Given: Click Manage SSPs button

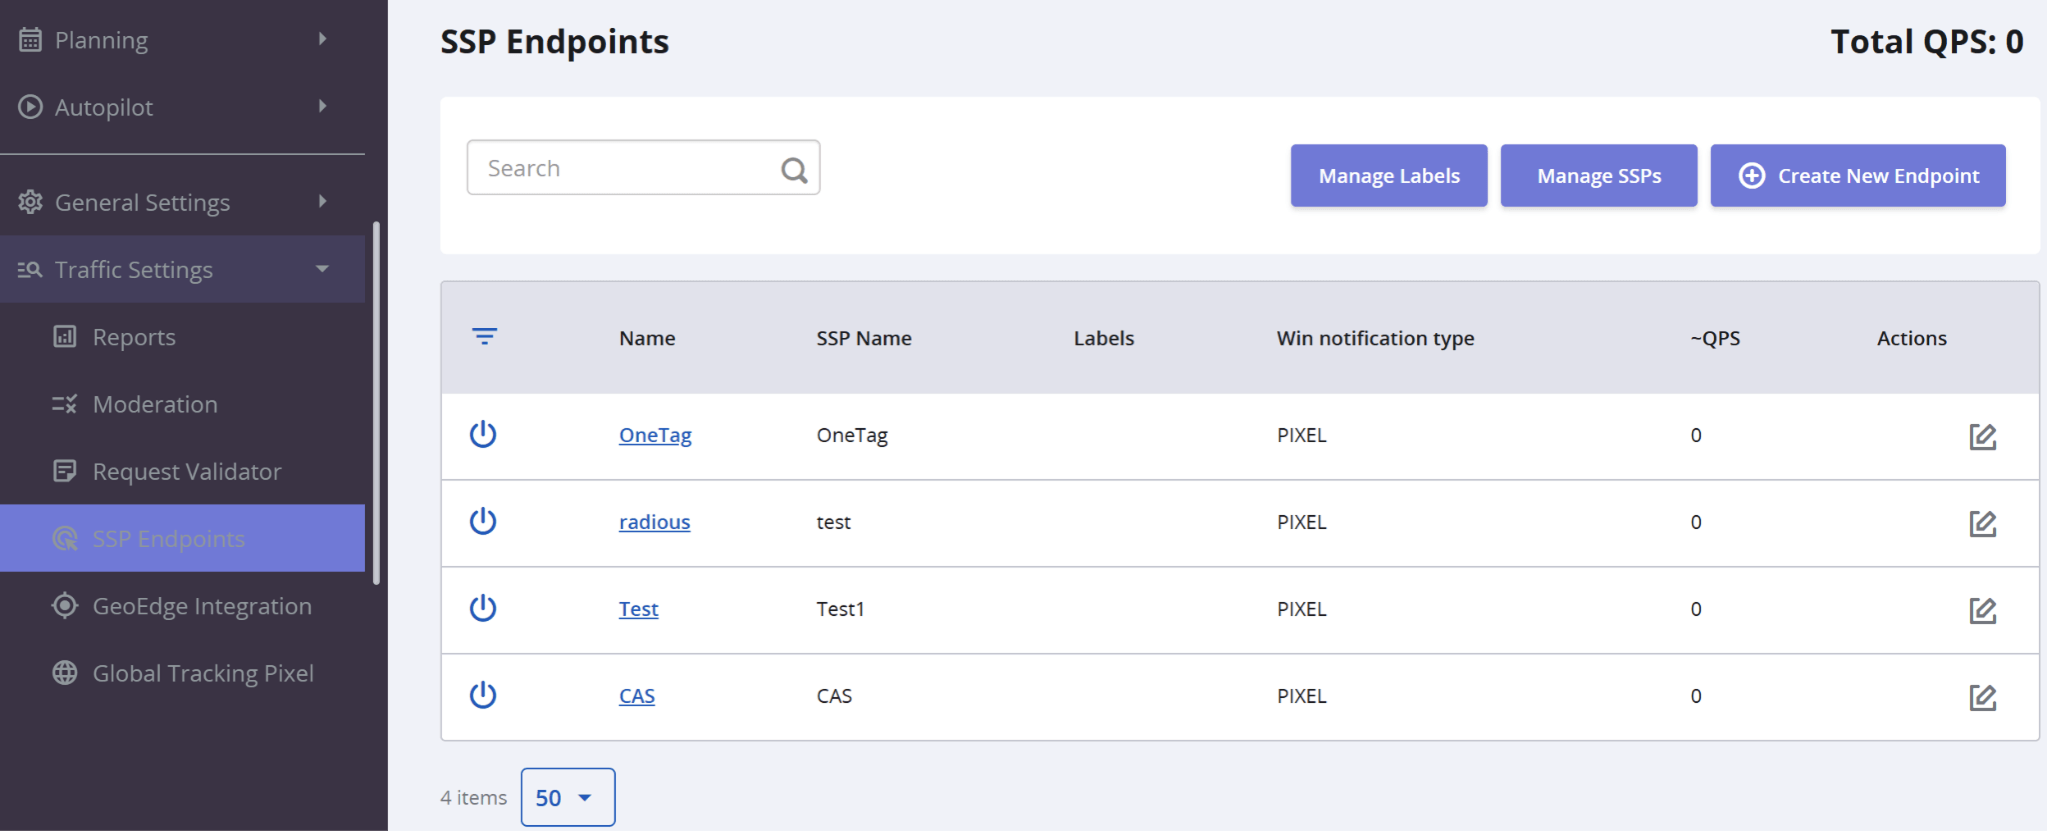Looking at the screenshot, I should 1599,176.
